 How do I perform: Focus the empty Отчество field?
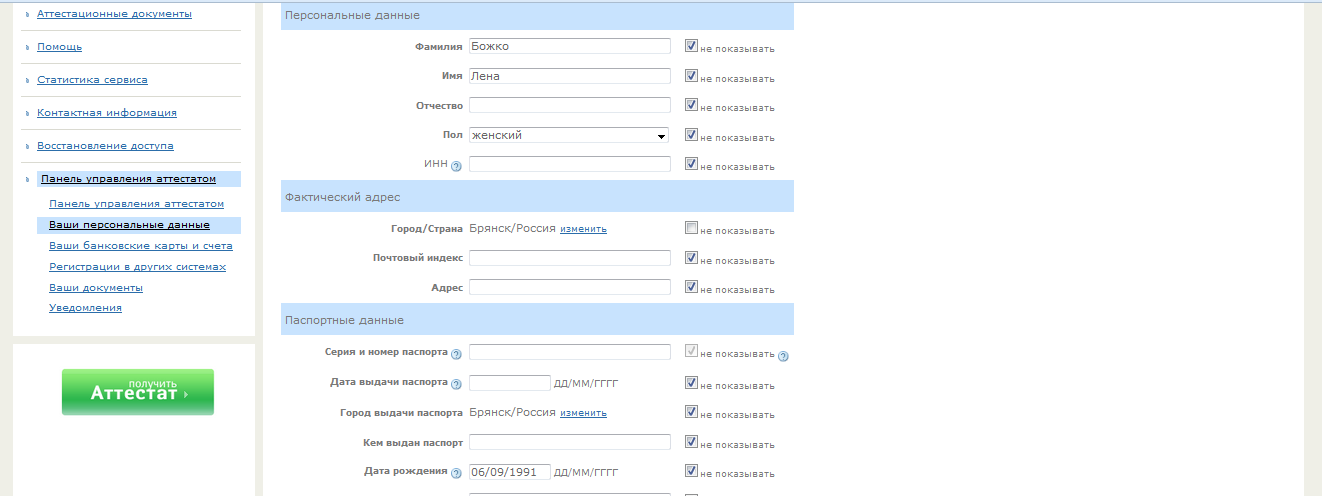point(570,105)
